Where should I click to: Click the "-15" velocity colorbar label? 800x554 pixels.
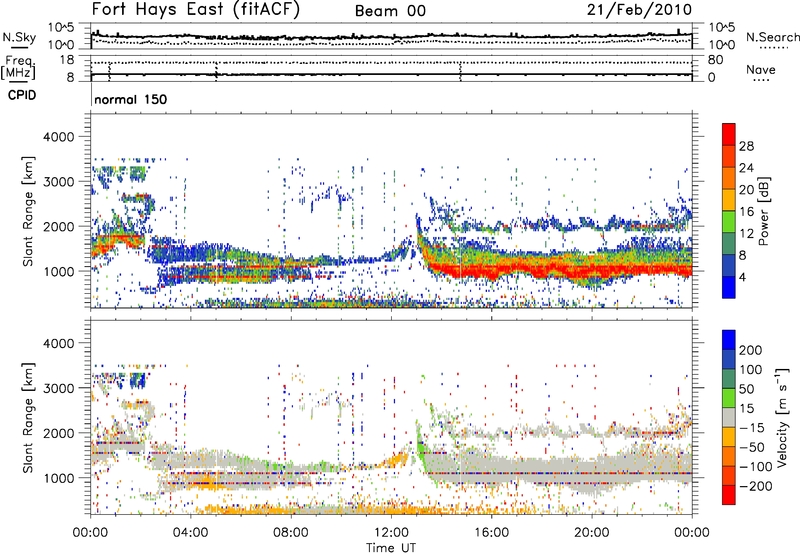pos(751,428)
